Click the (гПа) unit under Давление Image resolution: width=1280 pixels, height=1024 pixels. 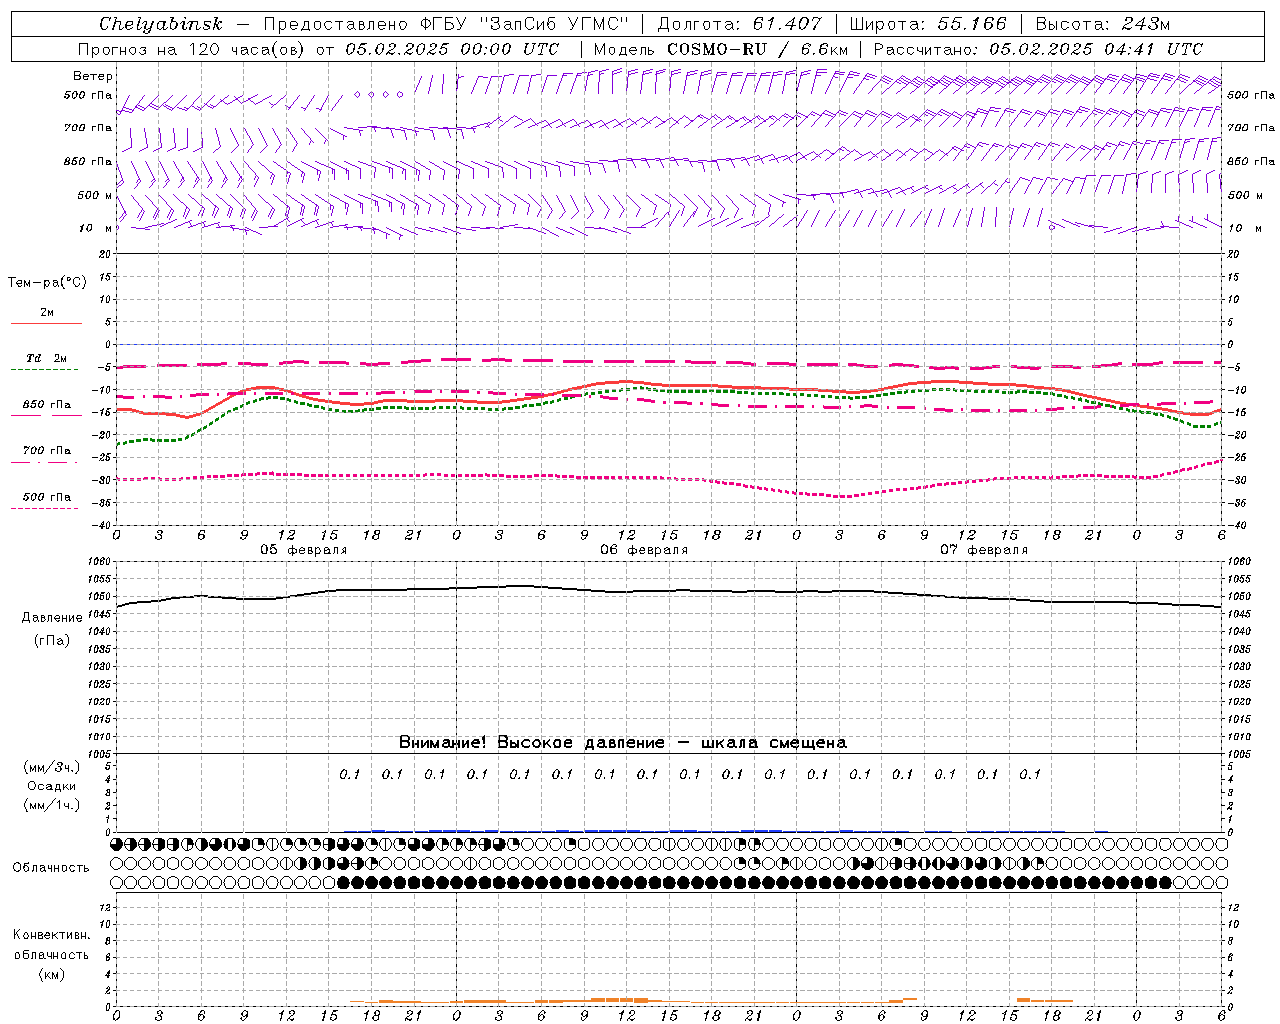point(52,640)
